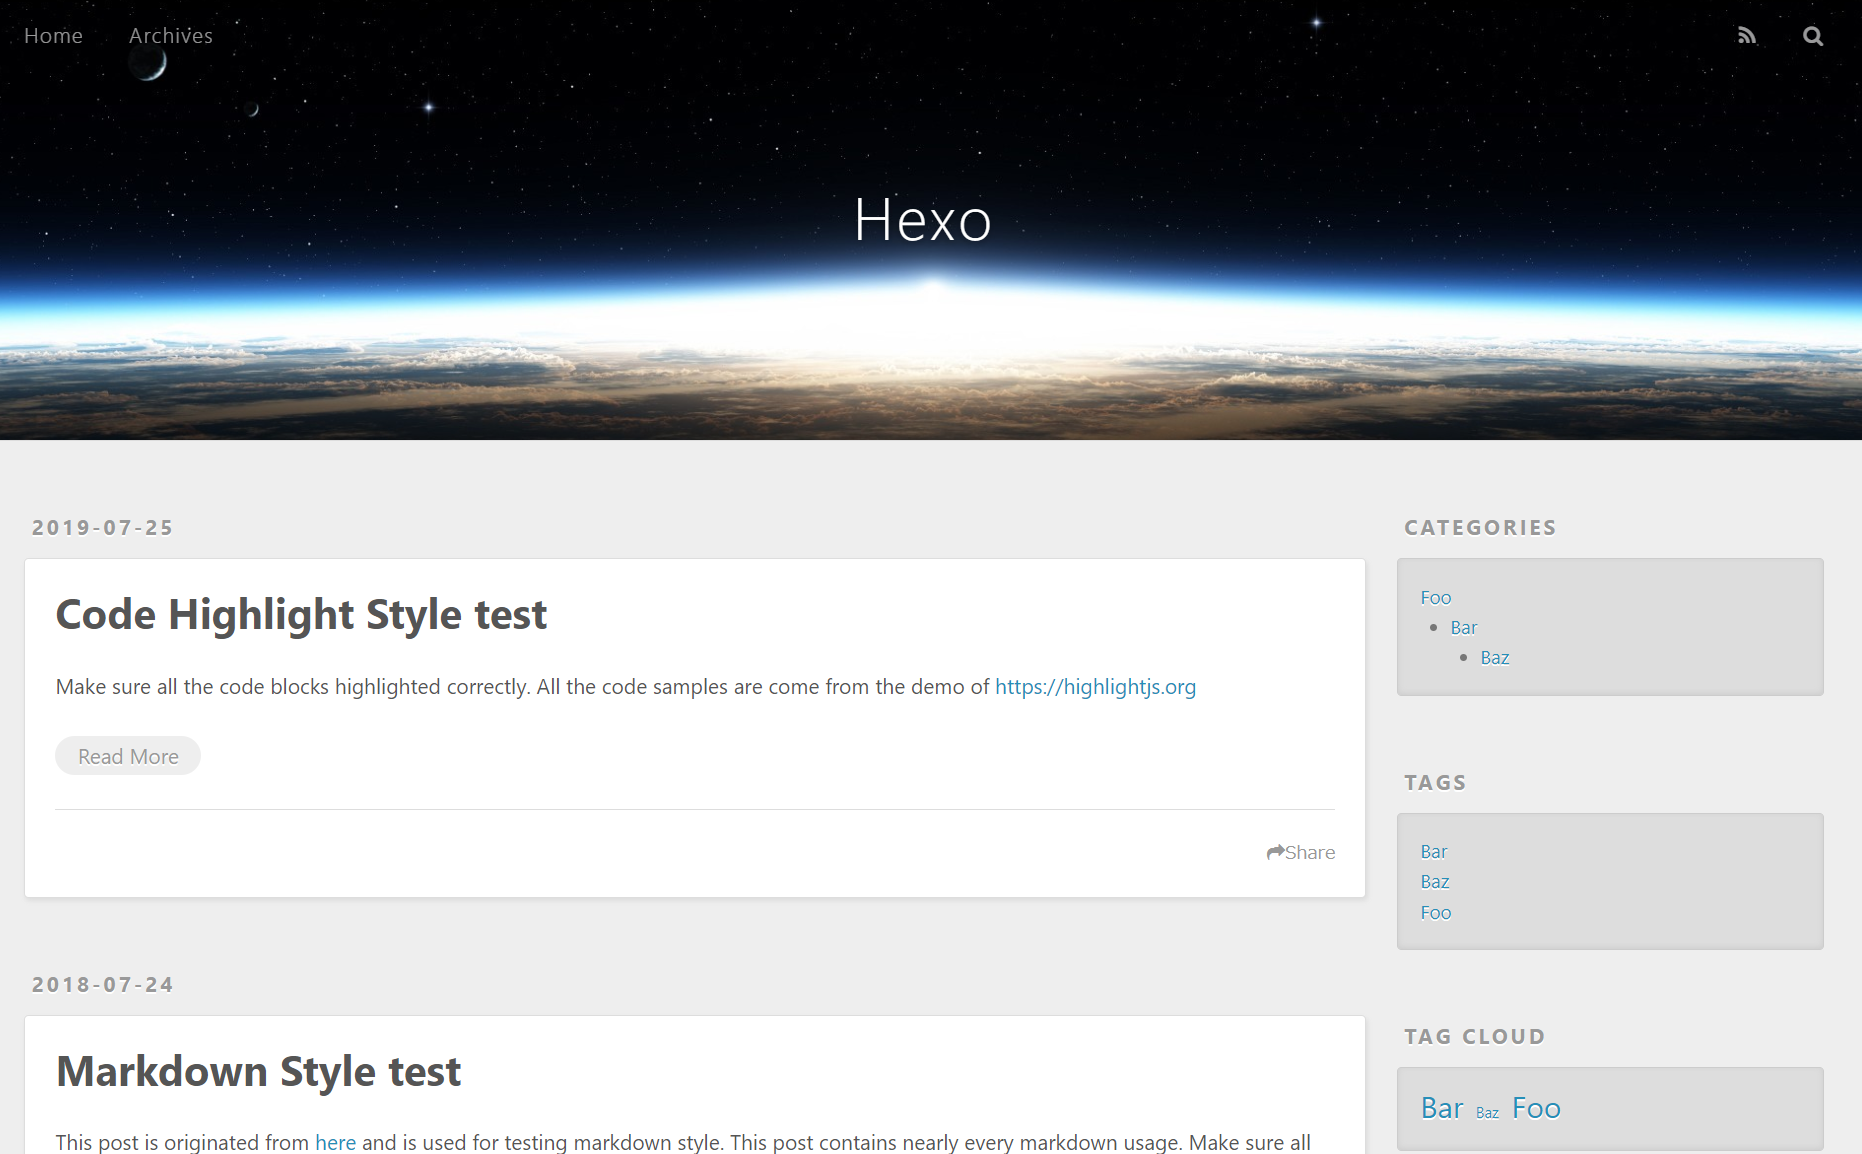Click the CATEGORIES widget heading
This screenshot has width=1862, height=1154.
(x=1480, y=528)
